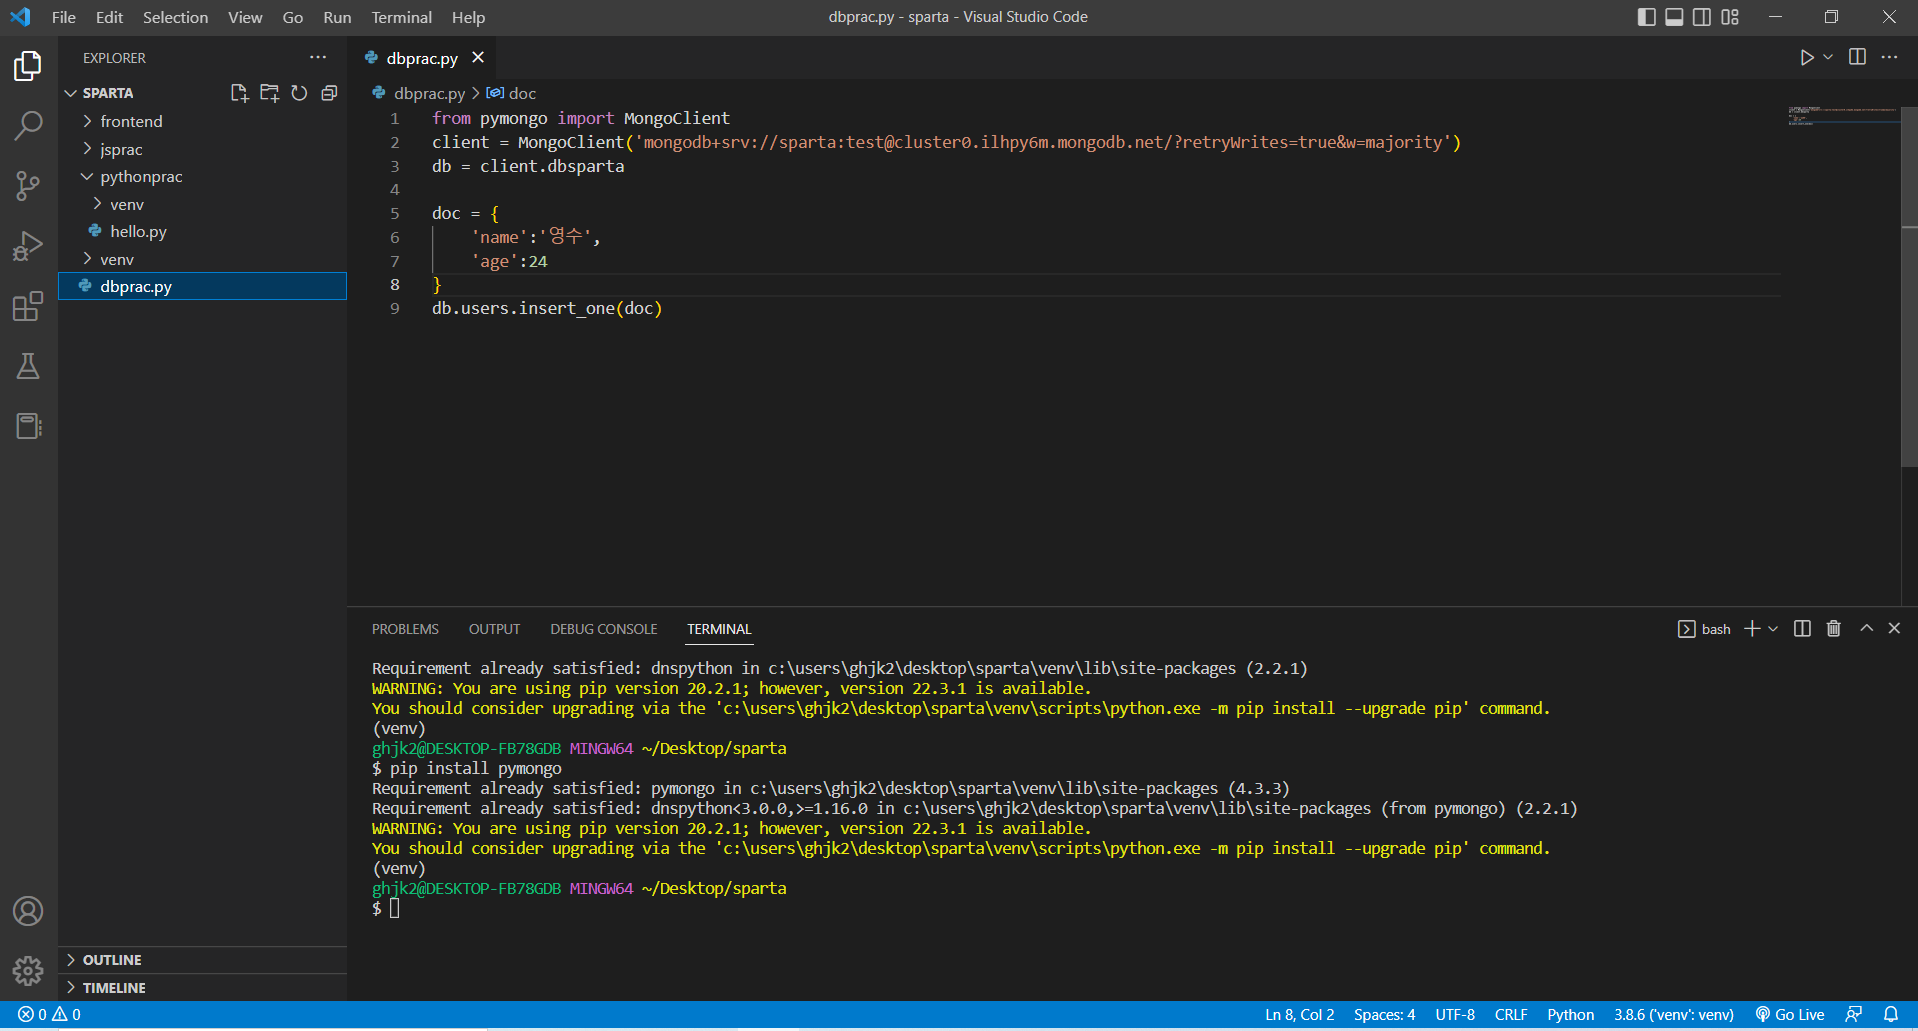The width and height of the screenshot is (1918, 1031).
Task: Open the Source Control view
Action: point(28,186)
